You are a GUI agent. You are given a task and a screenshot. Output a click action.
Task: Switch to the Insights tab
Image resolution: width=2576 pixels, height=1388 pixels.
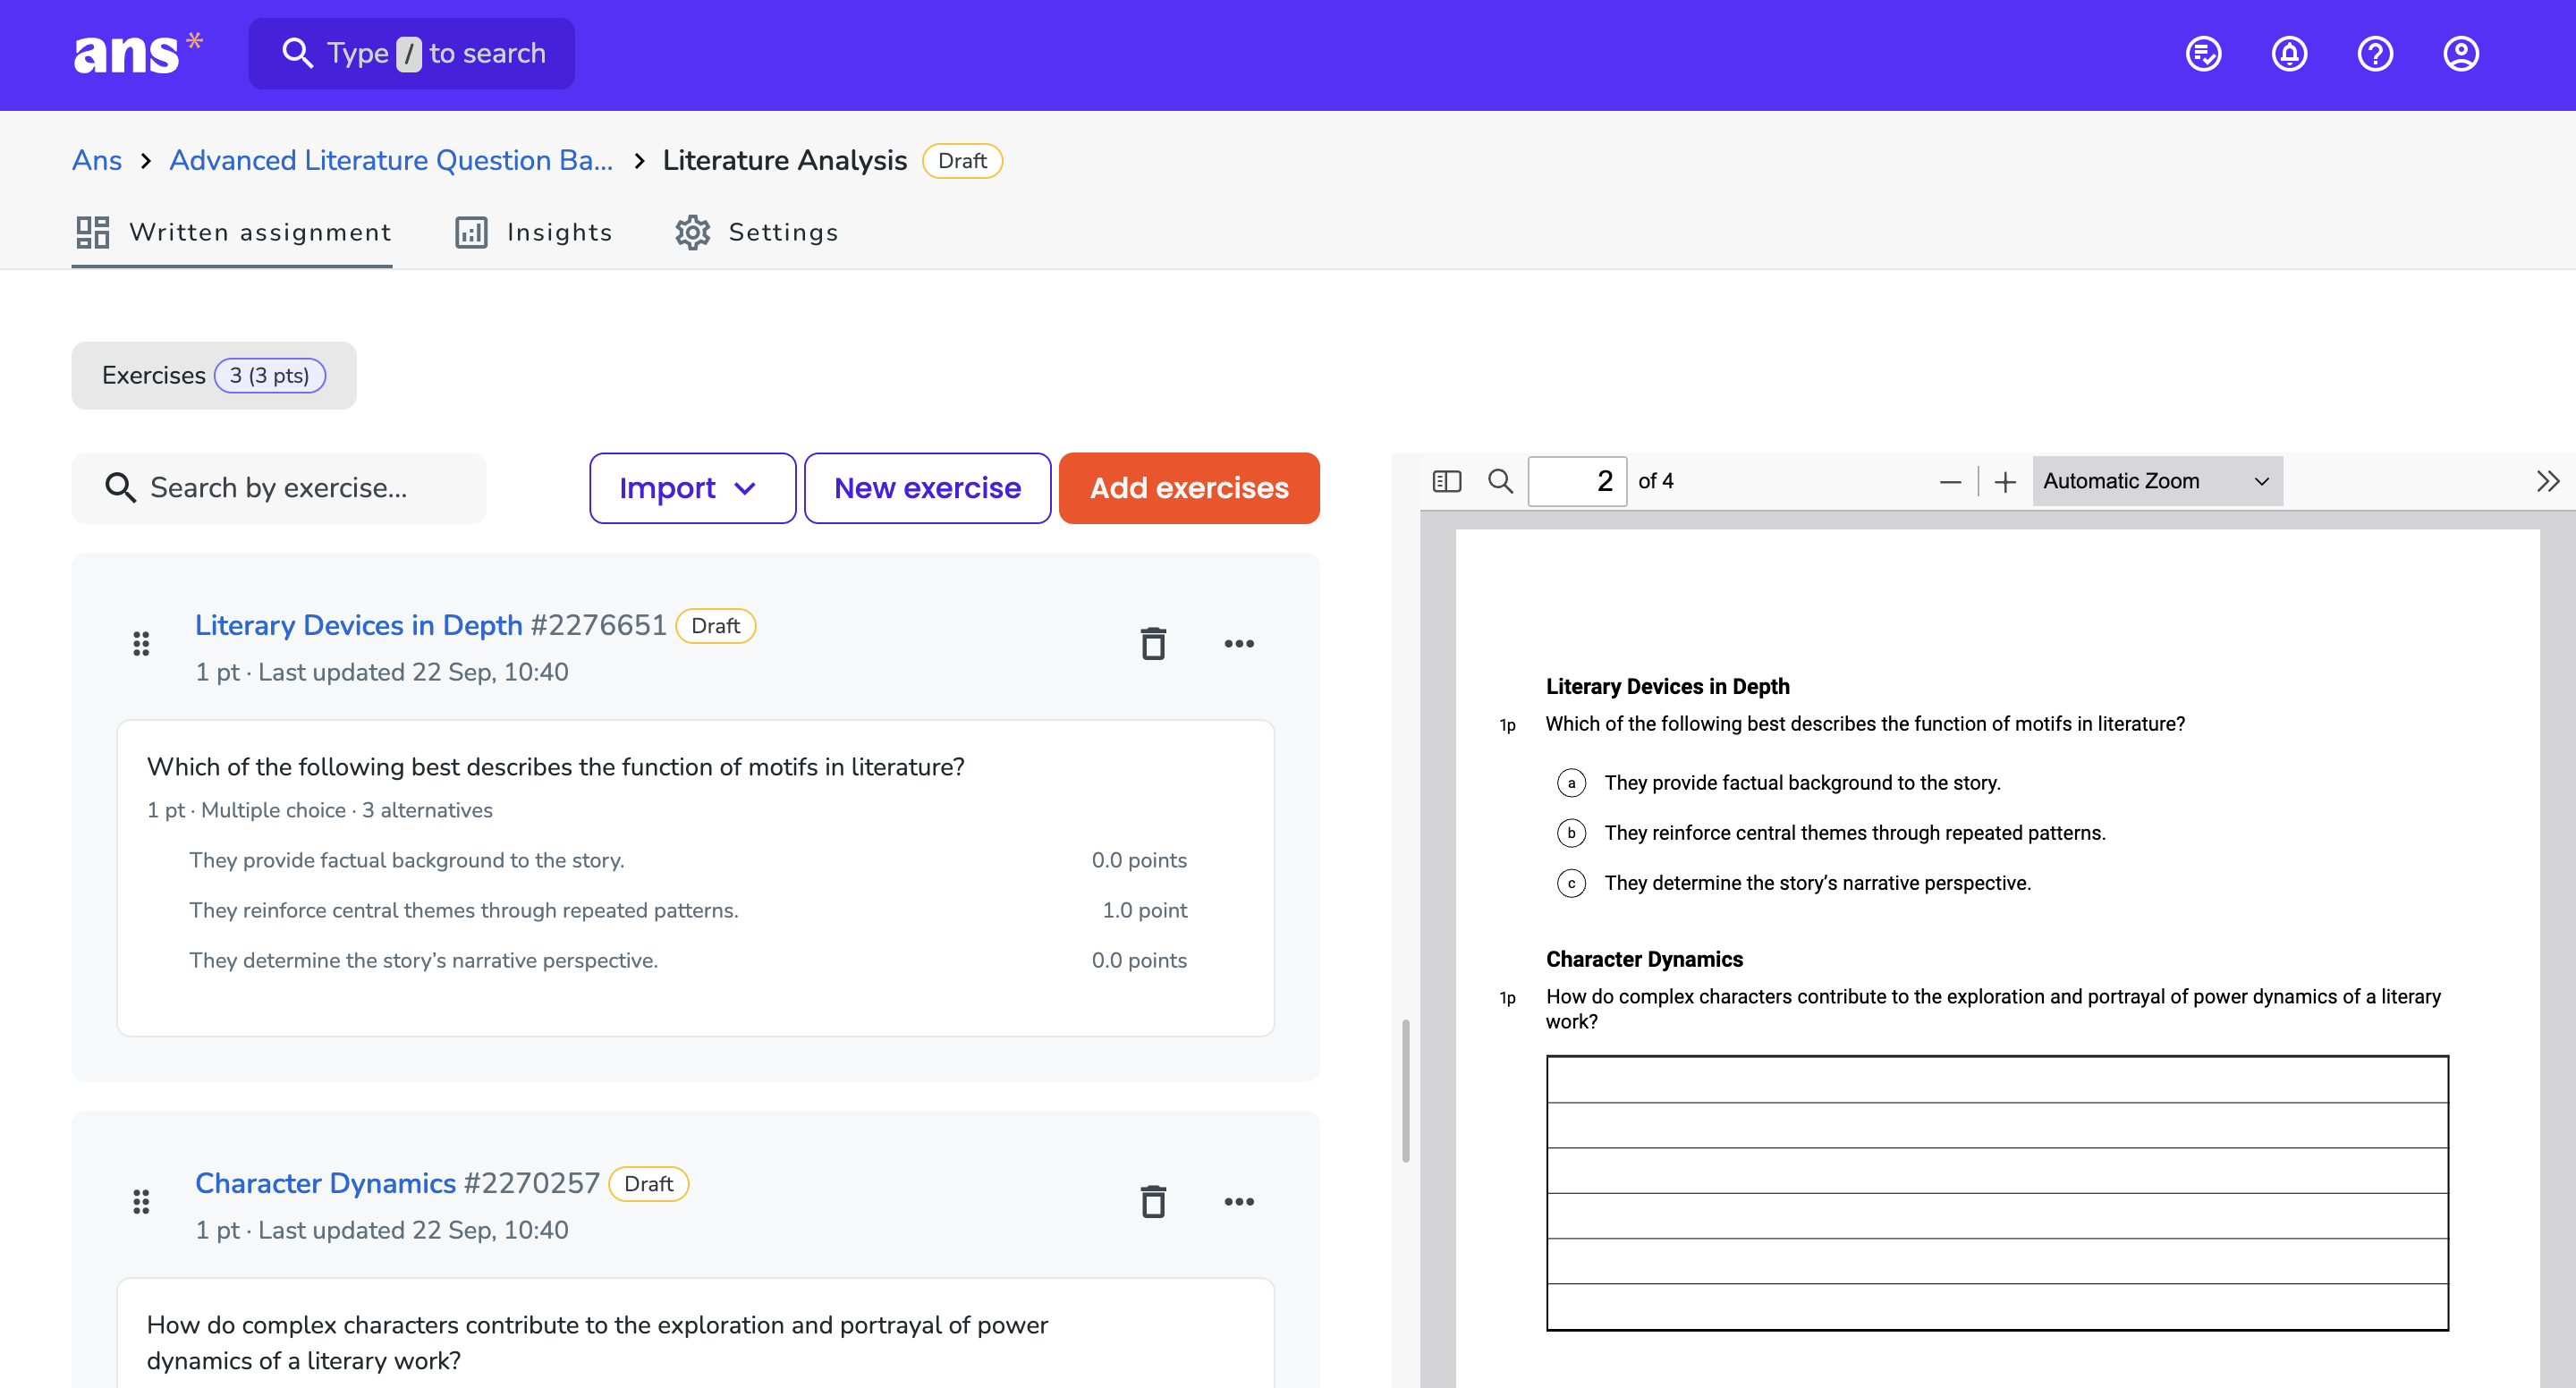(533, 232)
